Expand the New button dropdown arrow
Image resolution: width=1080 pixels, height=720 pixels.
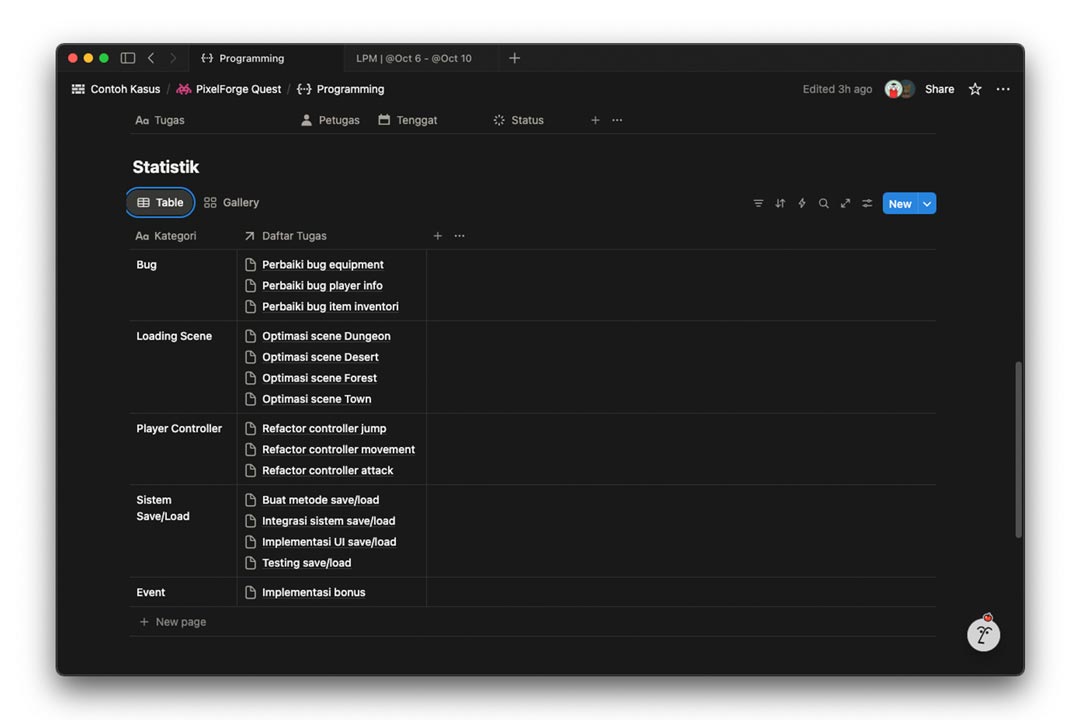coord(927,204)
